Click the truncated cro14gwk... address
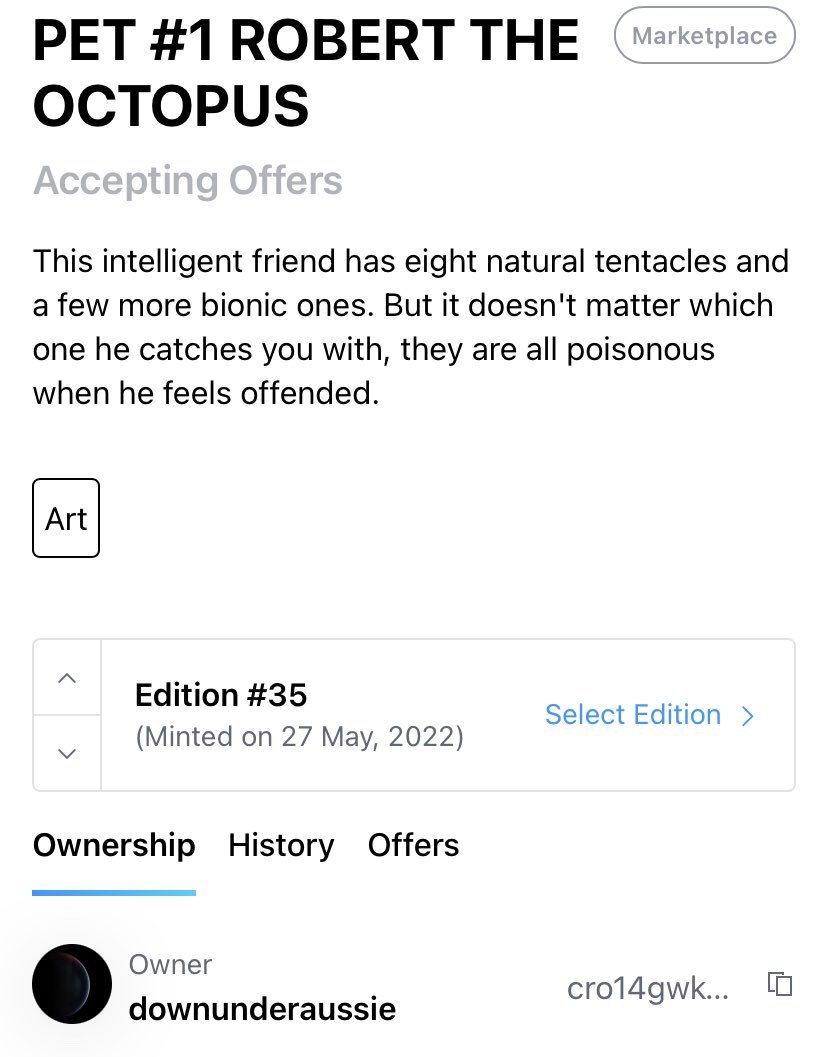 pos(648,988)
